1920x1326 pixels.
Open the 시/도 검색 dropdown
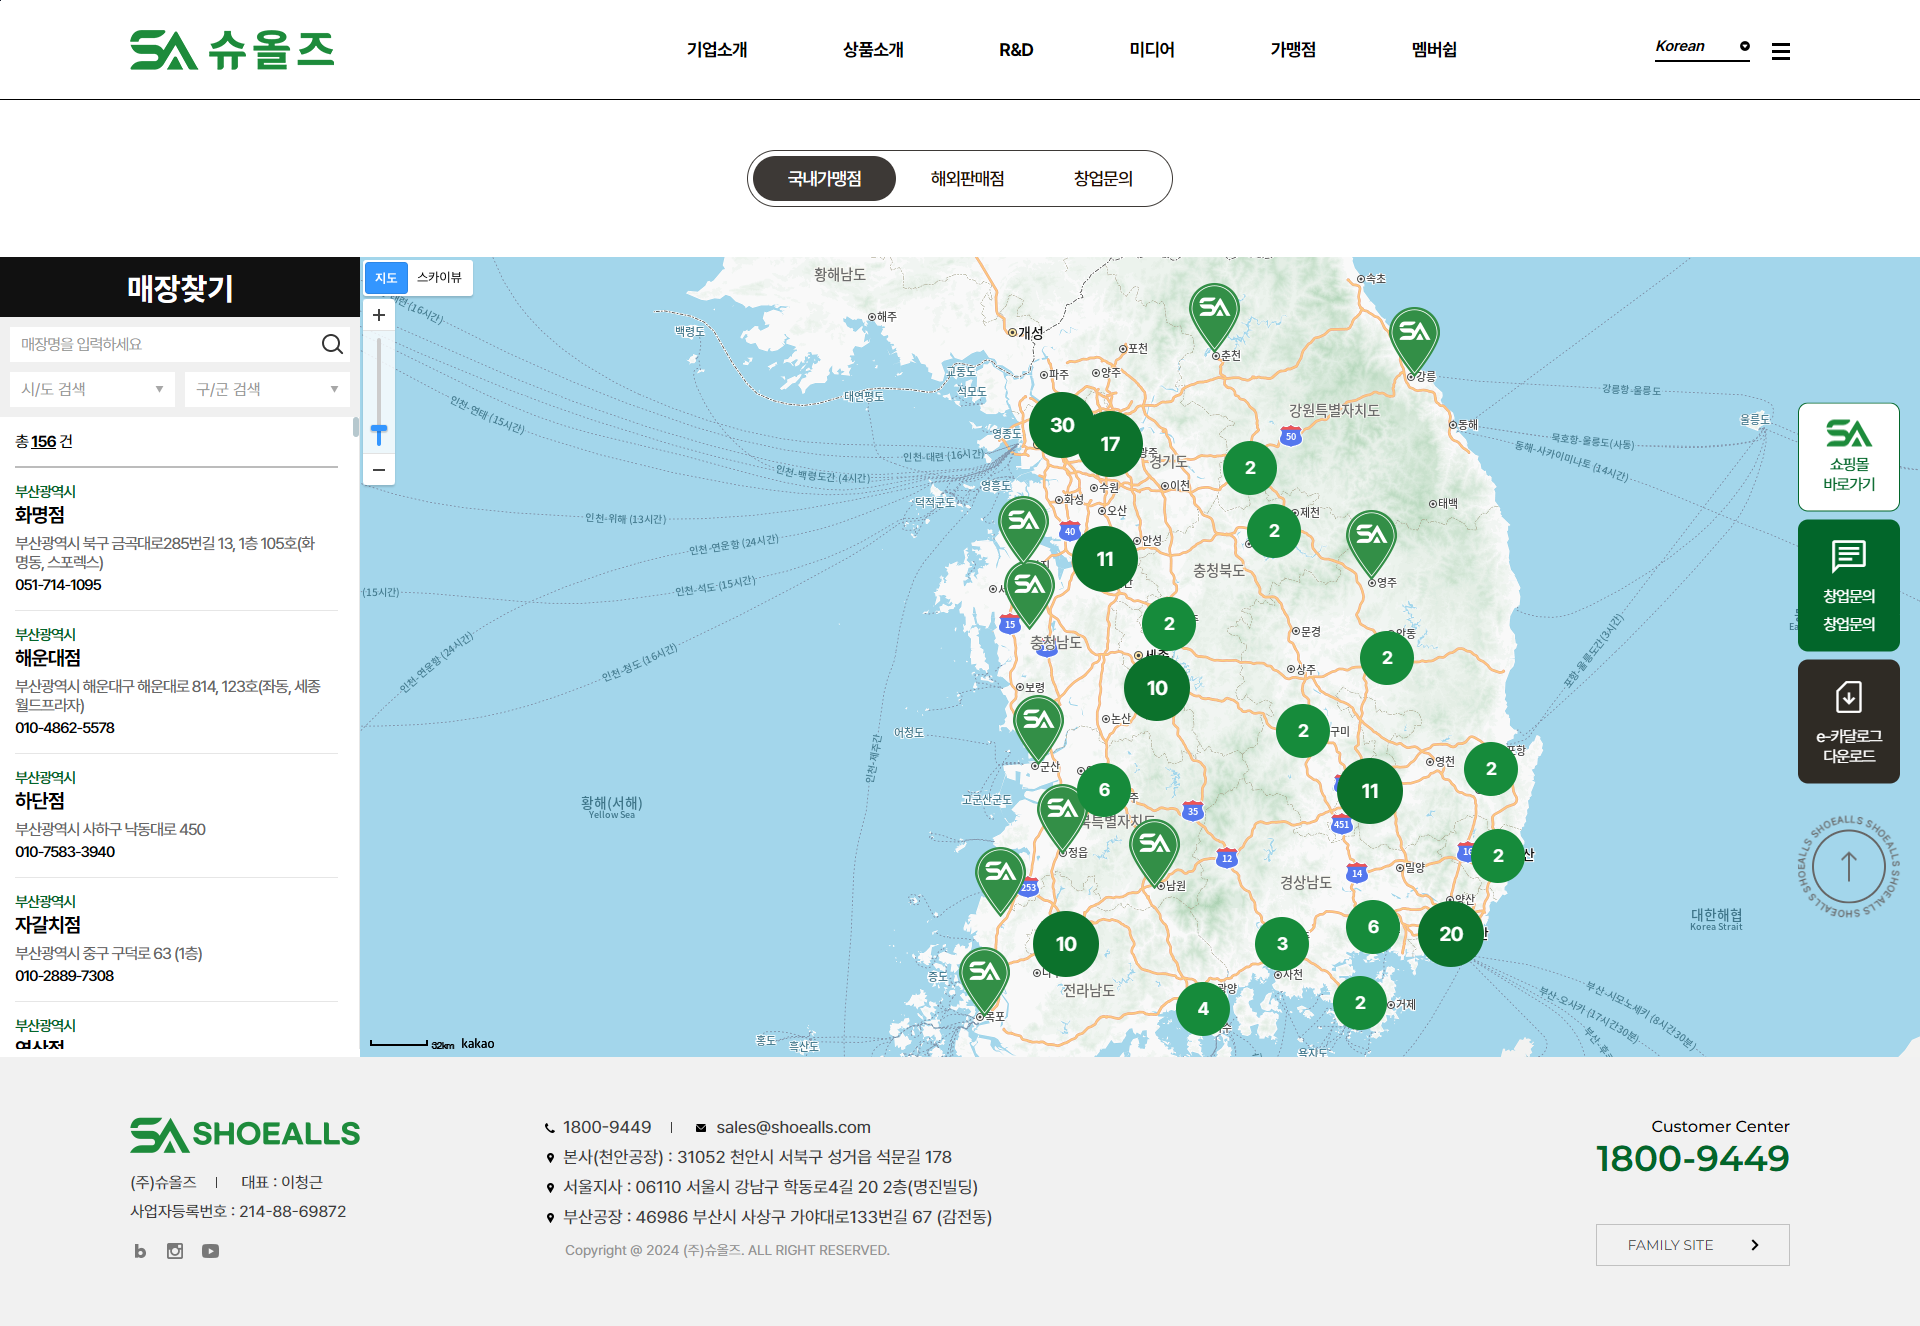tap(92, 389)
